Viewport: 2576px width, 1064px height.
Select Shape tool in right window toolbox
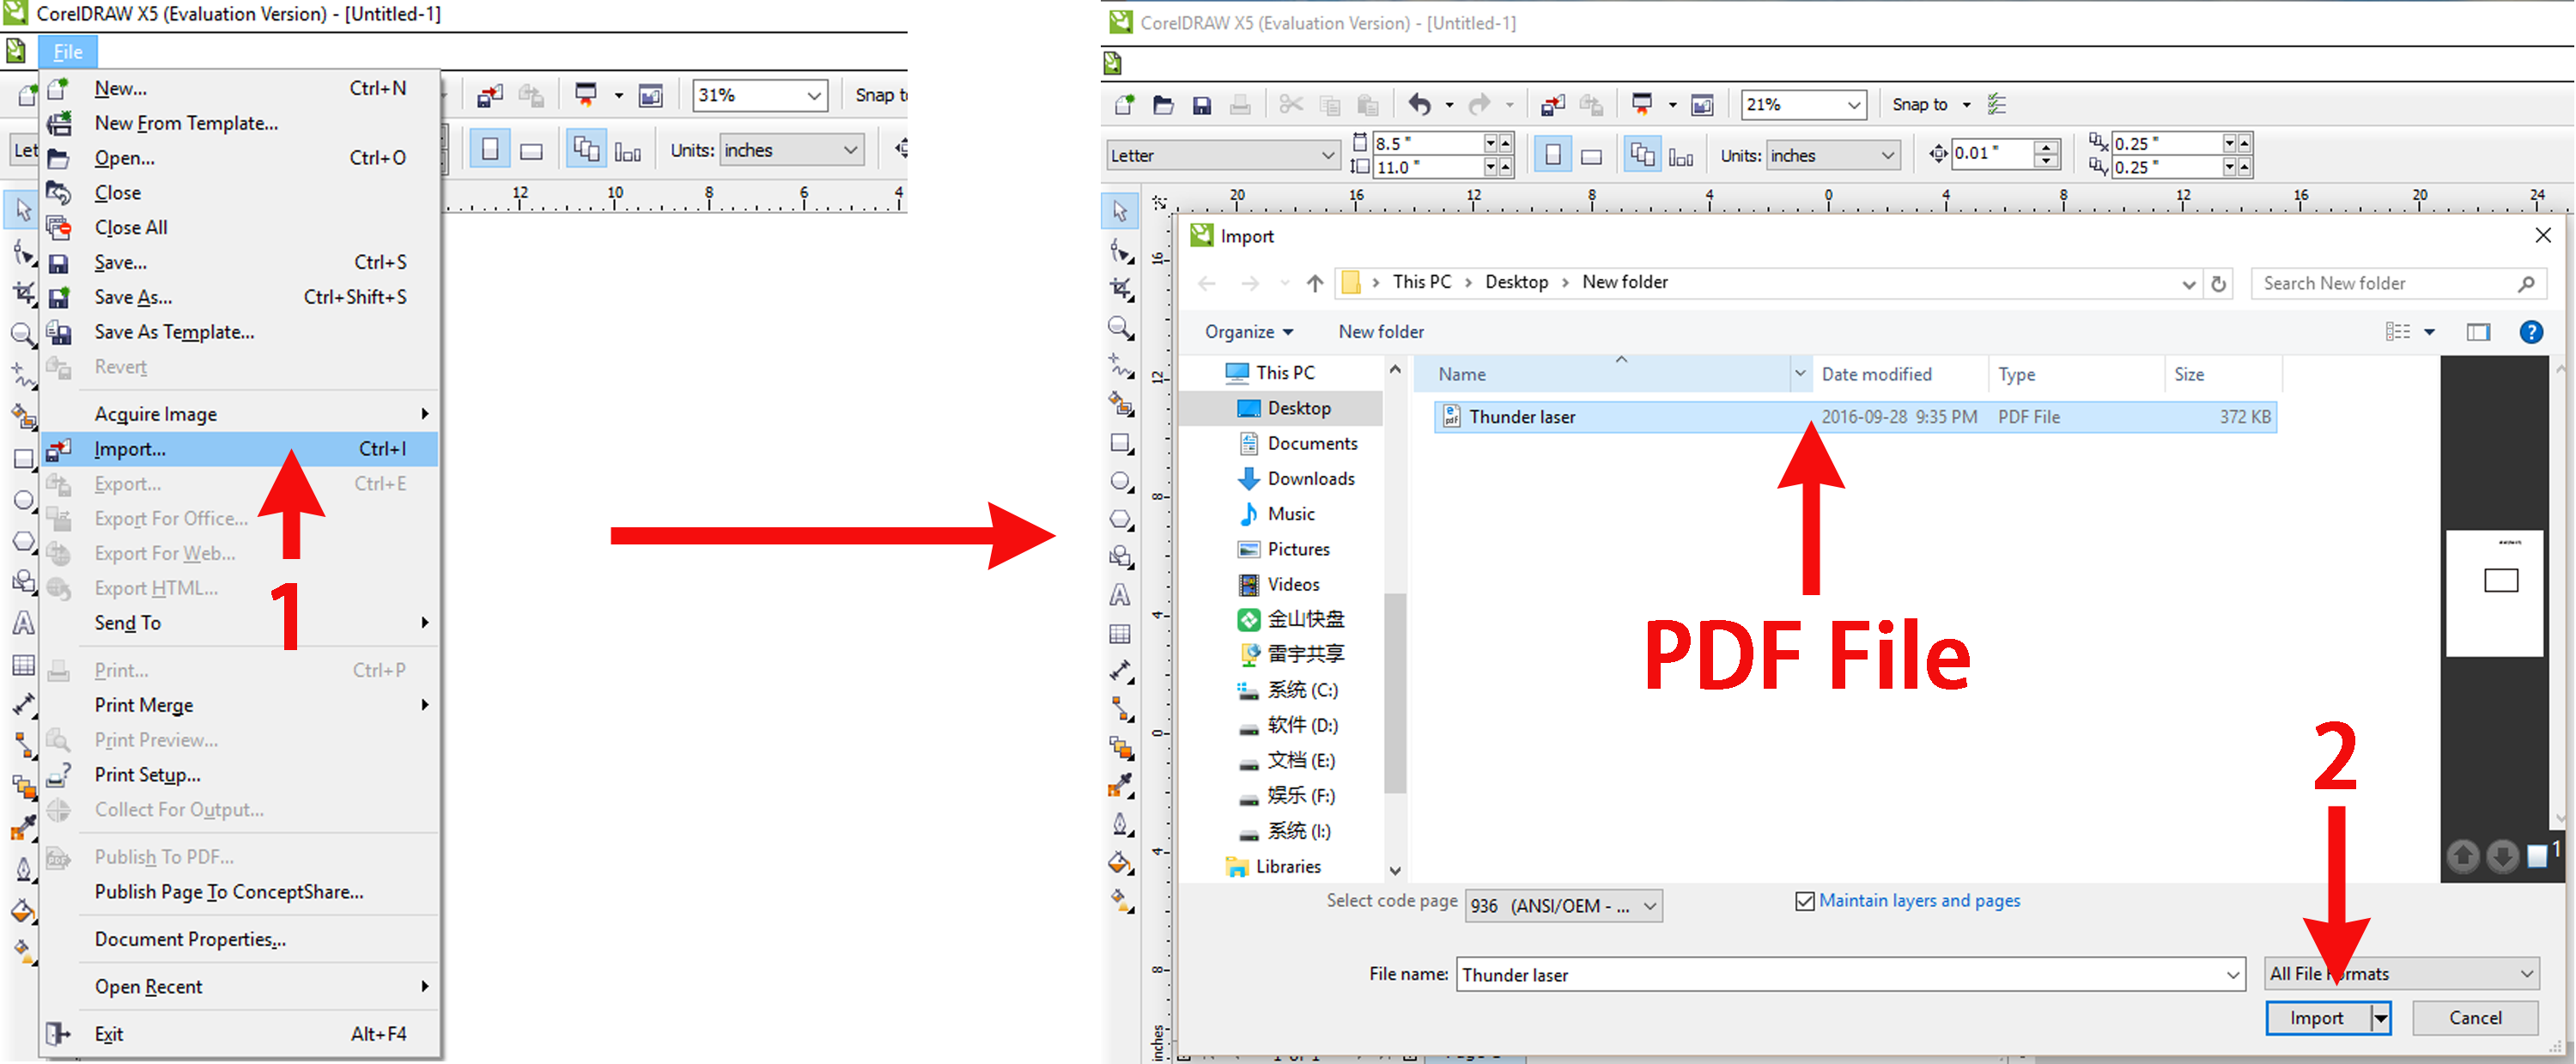[x=1120, y=250]
